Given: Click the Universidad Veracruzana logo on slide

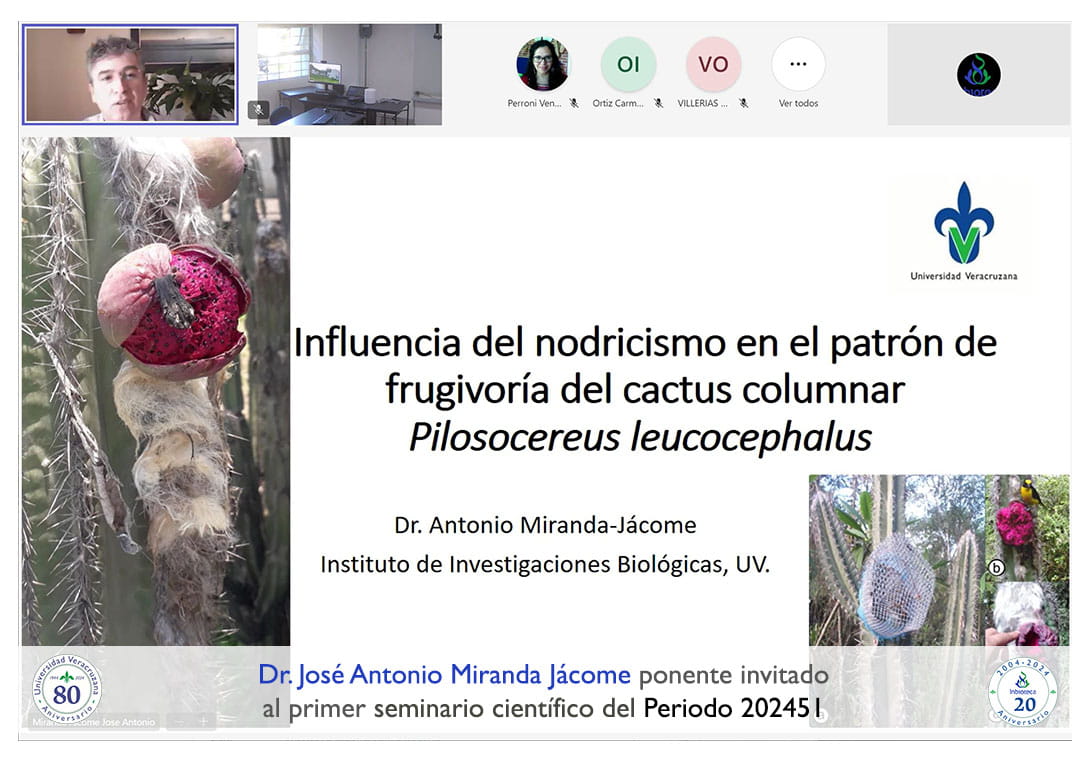Looking at the screenshot, I should (963, 232).
